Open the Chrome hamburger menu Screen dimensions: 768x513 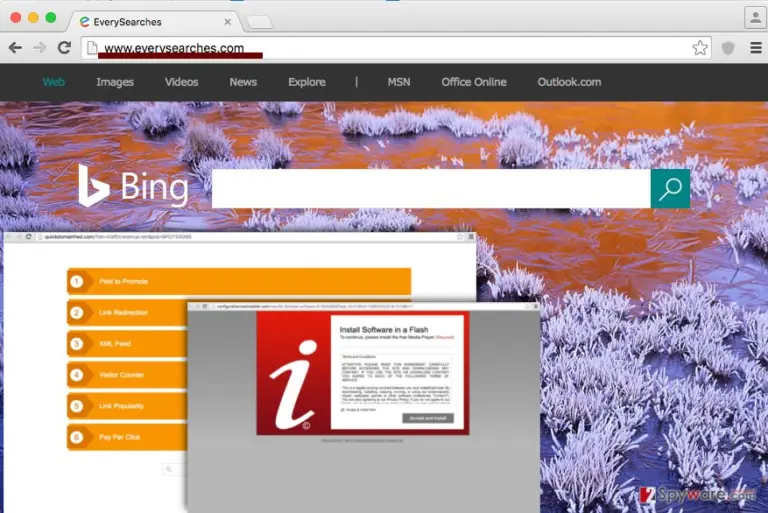coord(756,48)
